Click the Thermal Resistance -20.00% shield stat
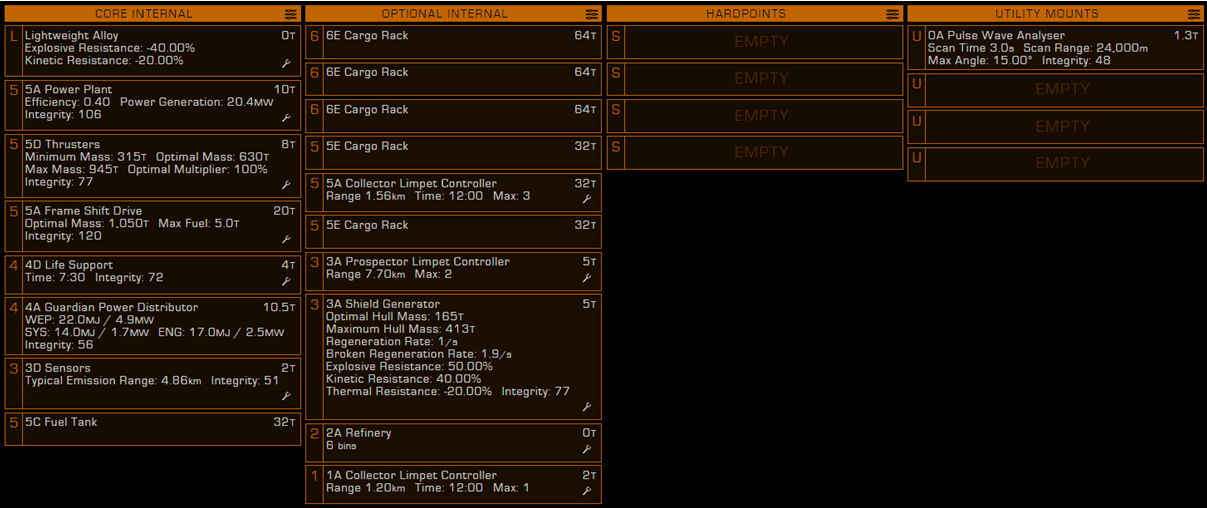This screenshot has width=1207, height=508. (x=409, y=392)
